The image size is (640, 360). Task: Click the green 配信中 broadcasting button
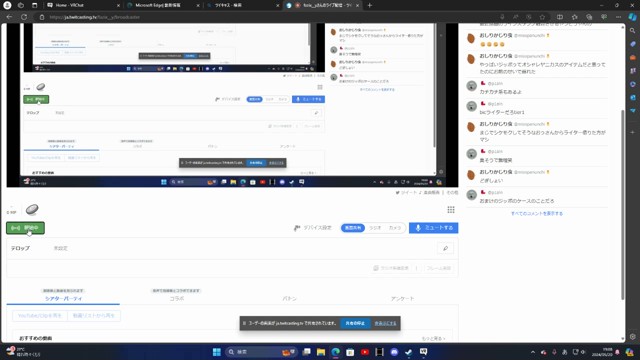coord(25,228)
